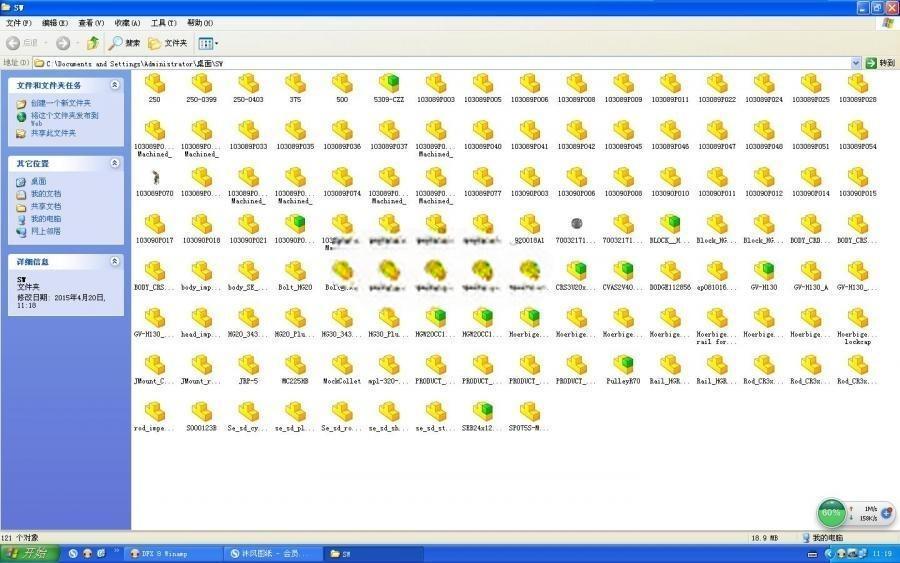Click the 搜索 (Search) toolbar button
The width and height of the screenshot is (900, 563).
click(125, 43)
